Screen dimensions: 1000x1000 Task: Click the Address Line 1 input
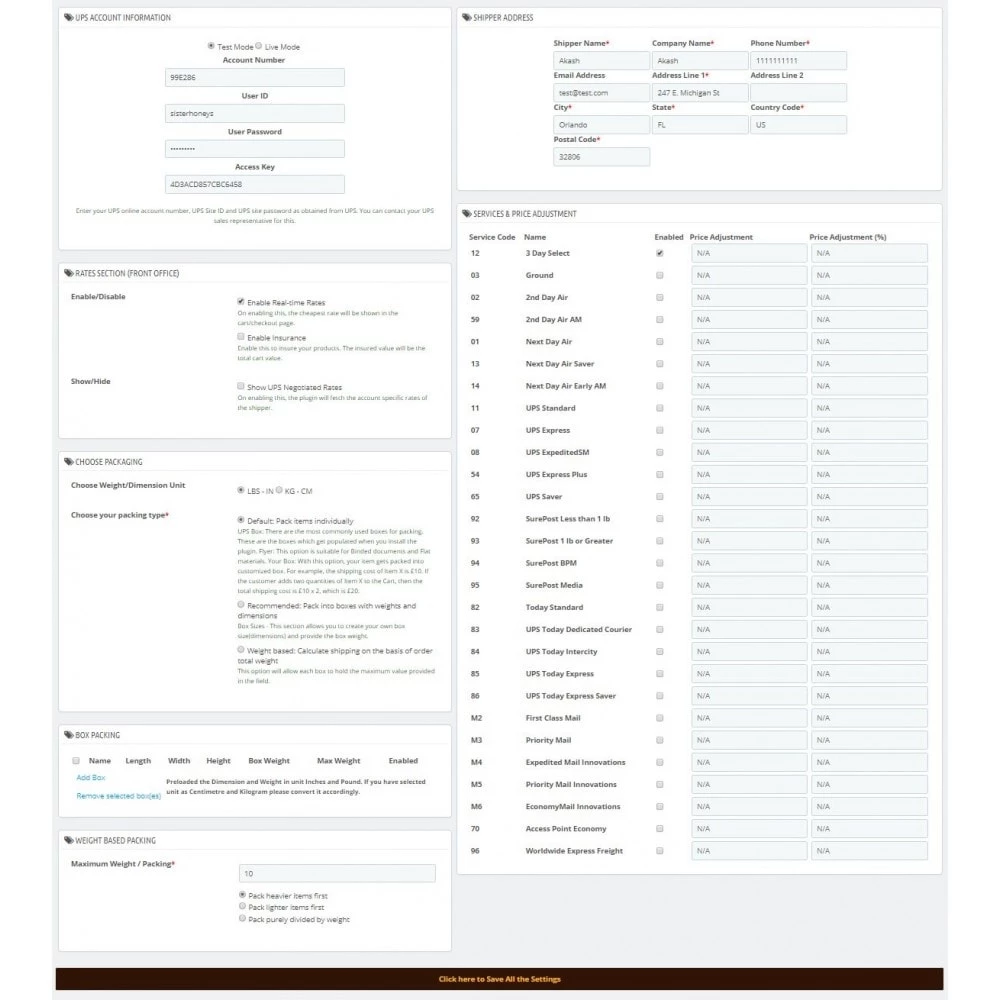700,92
